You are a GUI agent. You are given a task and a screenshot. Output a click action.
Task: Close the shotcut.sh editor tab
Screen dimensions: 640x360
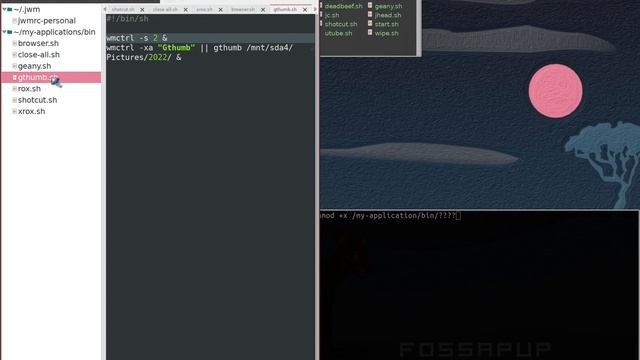click(x=142, y=10)
